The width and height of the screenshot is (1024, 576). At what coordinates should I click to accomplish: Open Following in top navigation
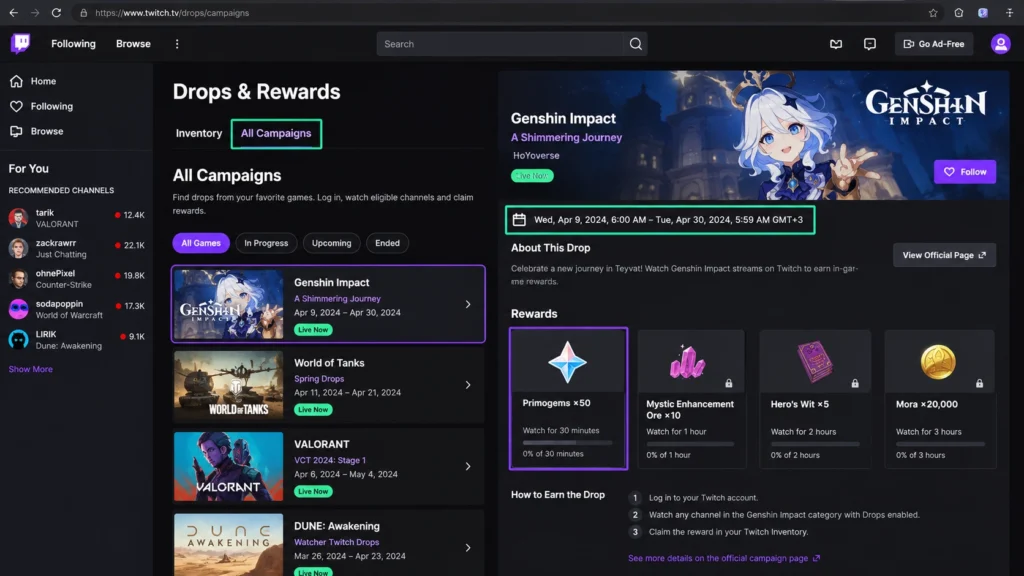pos(73,44)
